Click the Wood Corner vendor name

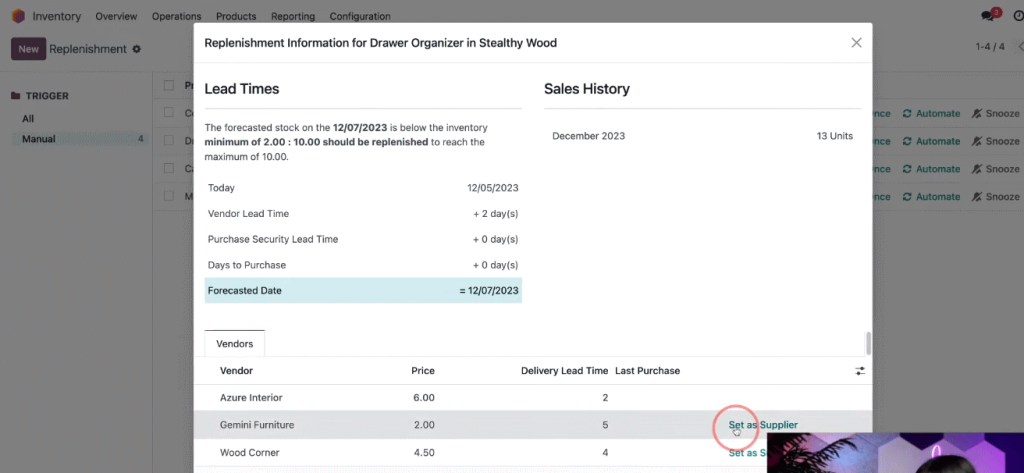(x=249, y=453)
